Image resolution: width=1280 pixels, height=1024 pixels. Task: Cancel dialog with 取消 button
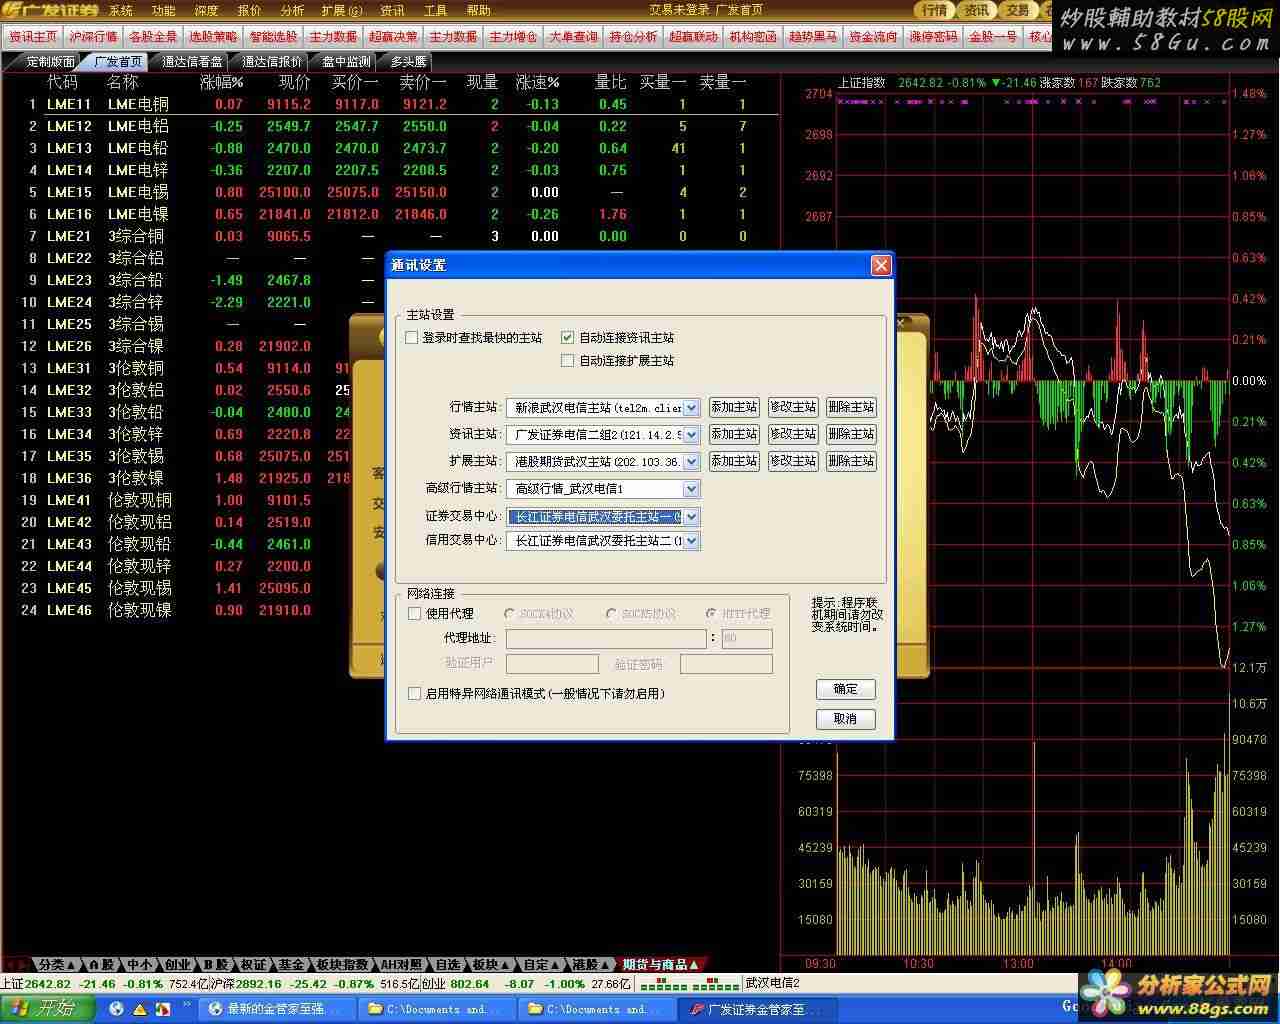pos(845,718)
